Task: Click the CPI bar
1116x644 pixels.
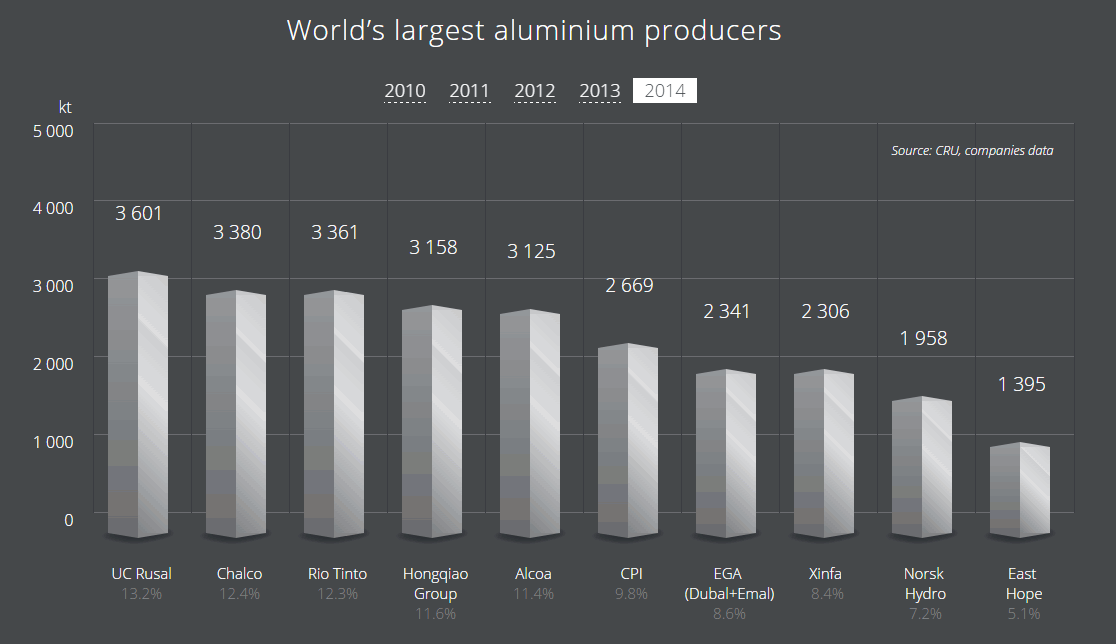Action: (x=628, y=440)
